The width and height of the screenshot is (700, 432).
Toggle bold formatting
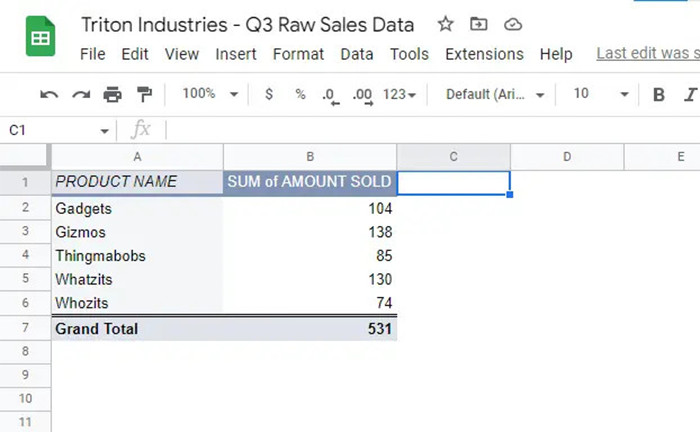click(x=659, y=95)
